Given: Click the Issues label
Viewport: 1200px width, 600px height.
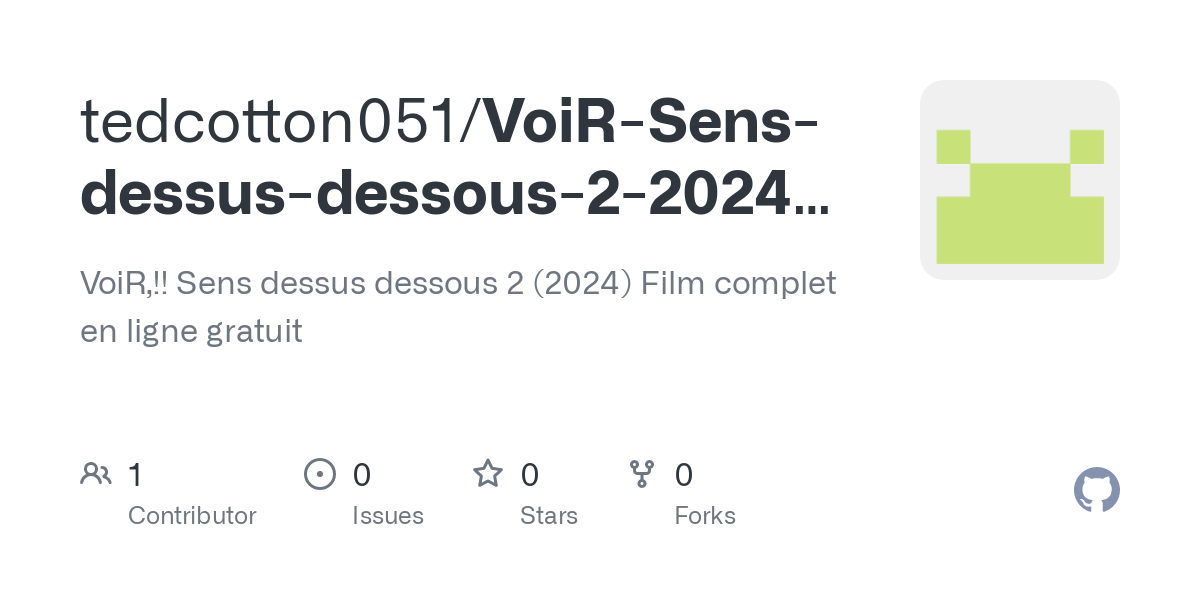Looking at the screenshot, I should pyautogui.click(x=388, y=516).
